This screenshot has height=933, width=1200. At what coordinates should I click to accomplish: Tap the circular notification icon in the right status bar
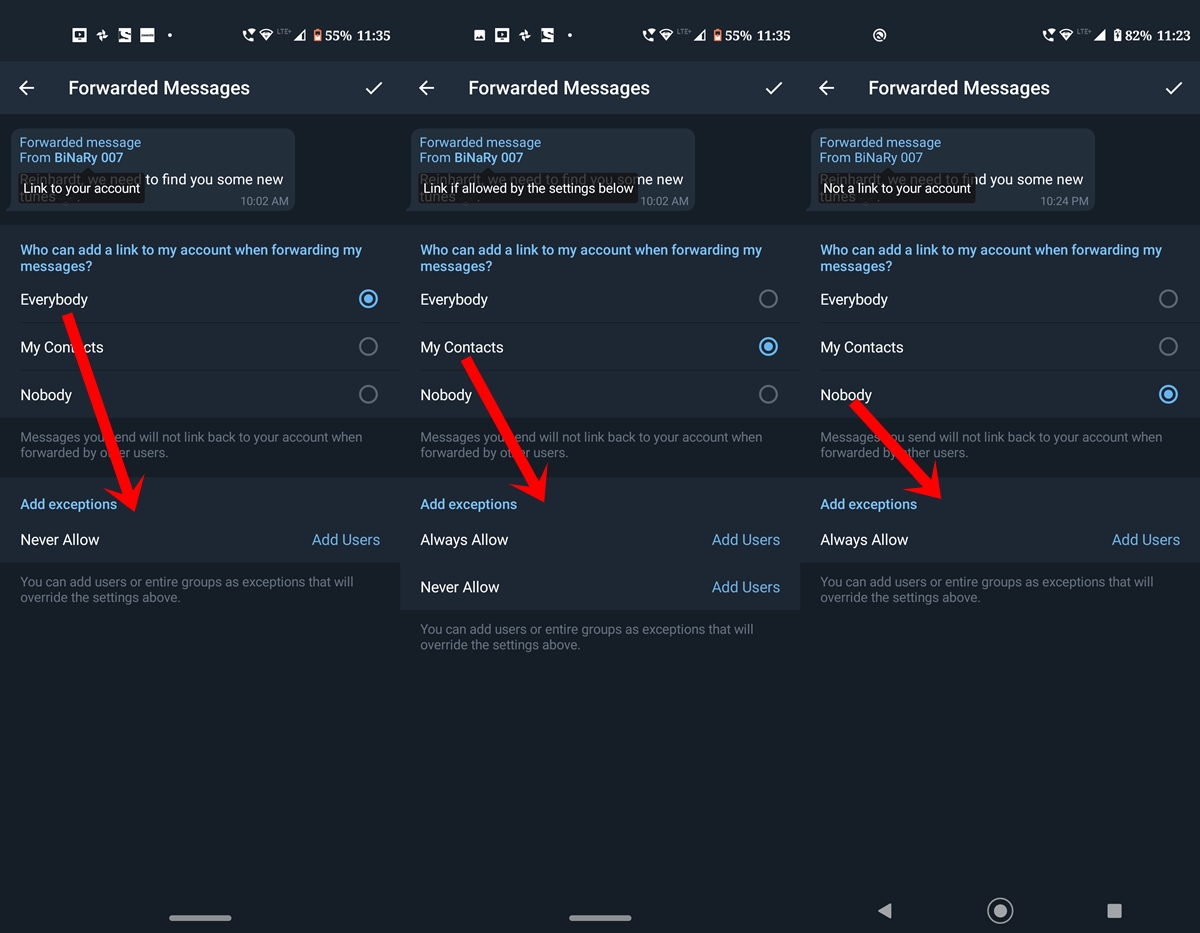[x=880, y=35]
